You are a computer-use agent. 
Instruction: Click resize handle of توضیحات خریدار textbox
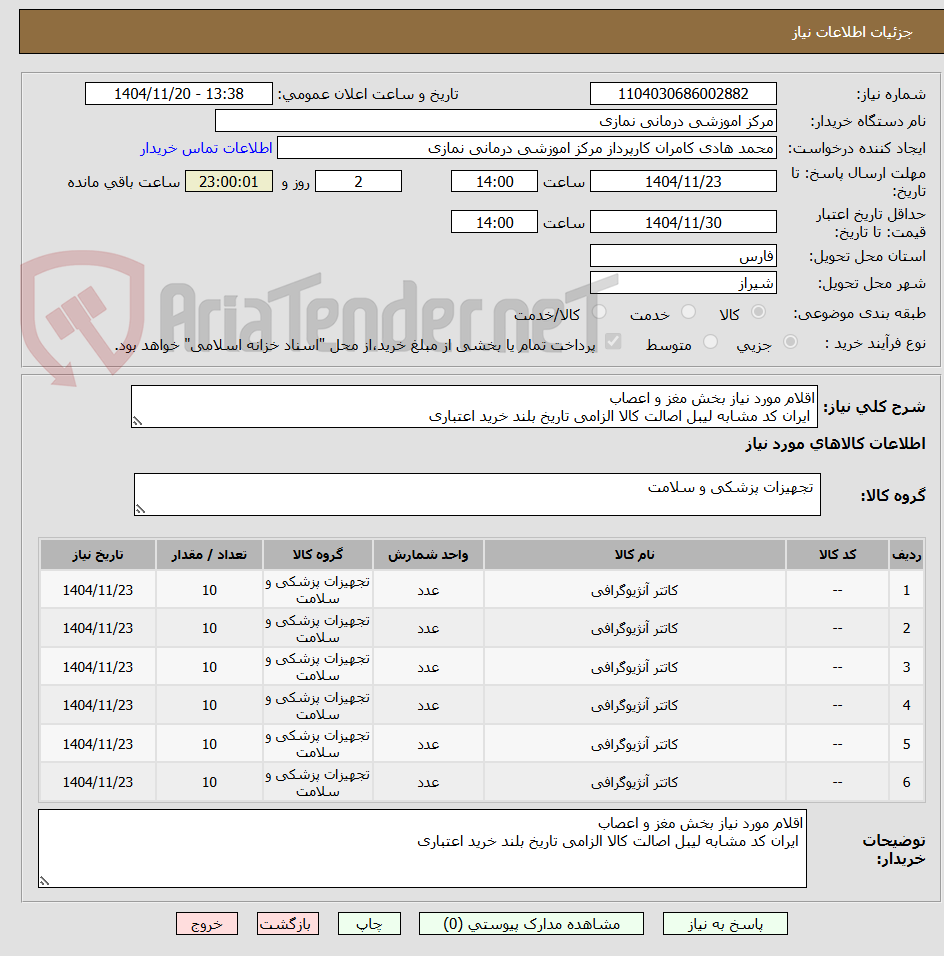pos(44,881)
